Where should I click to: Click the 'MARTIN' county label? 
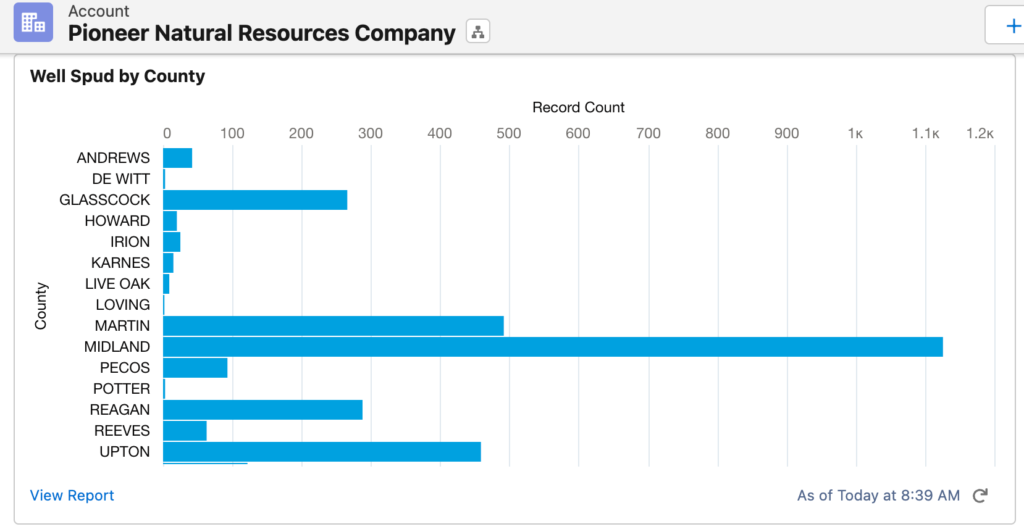coord(122,326)
